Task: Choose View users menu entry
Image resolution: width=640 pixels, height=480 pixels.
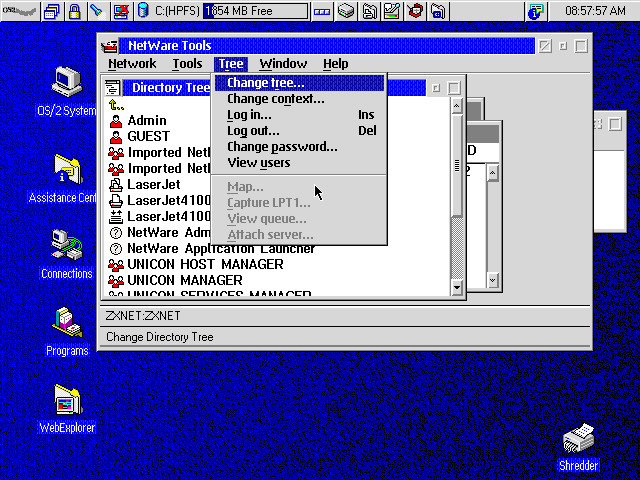Action: [x=299, y=162]
